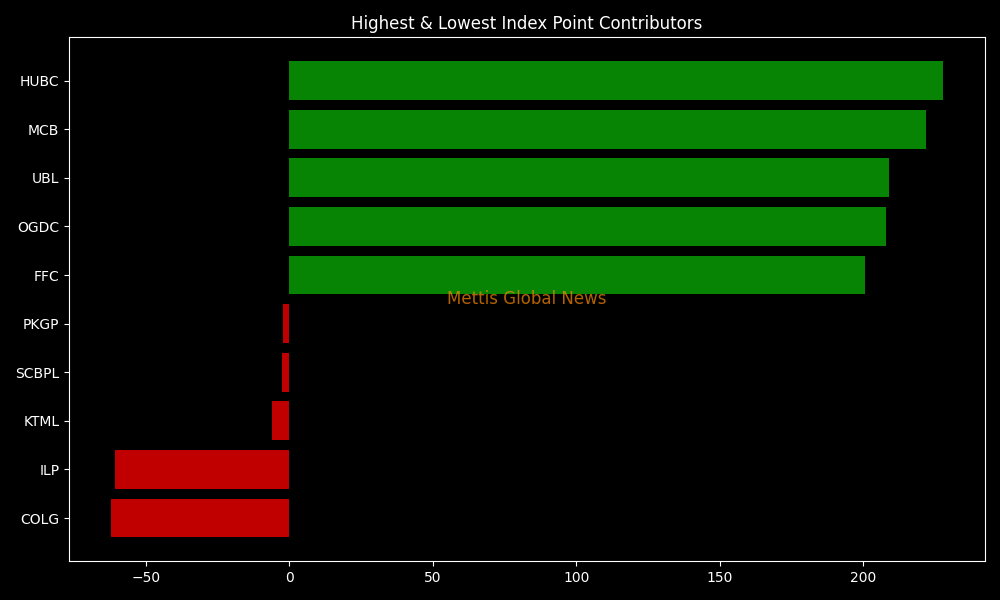This screenshot has height=600, width=1000.
Task: Select the KTML red bar
Action: (281, 421)
